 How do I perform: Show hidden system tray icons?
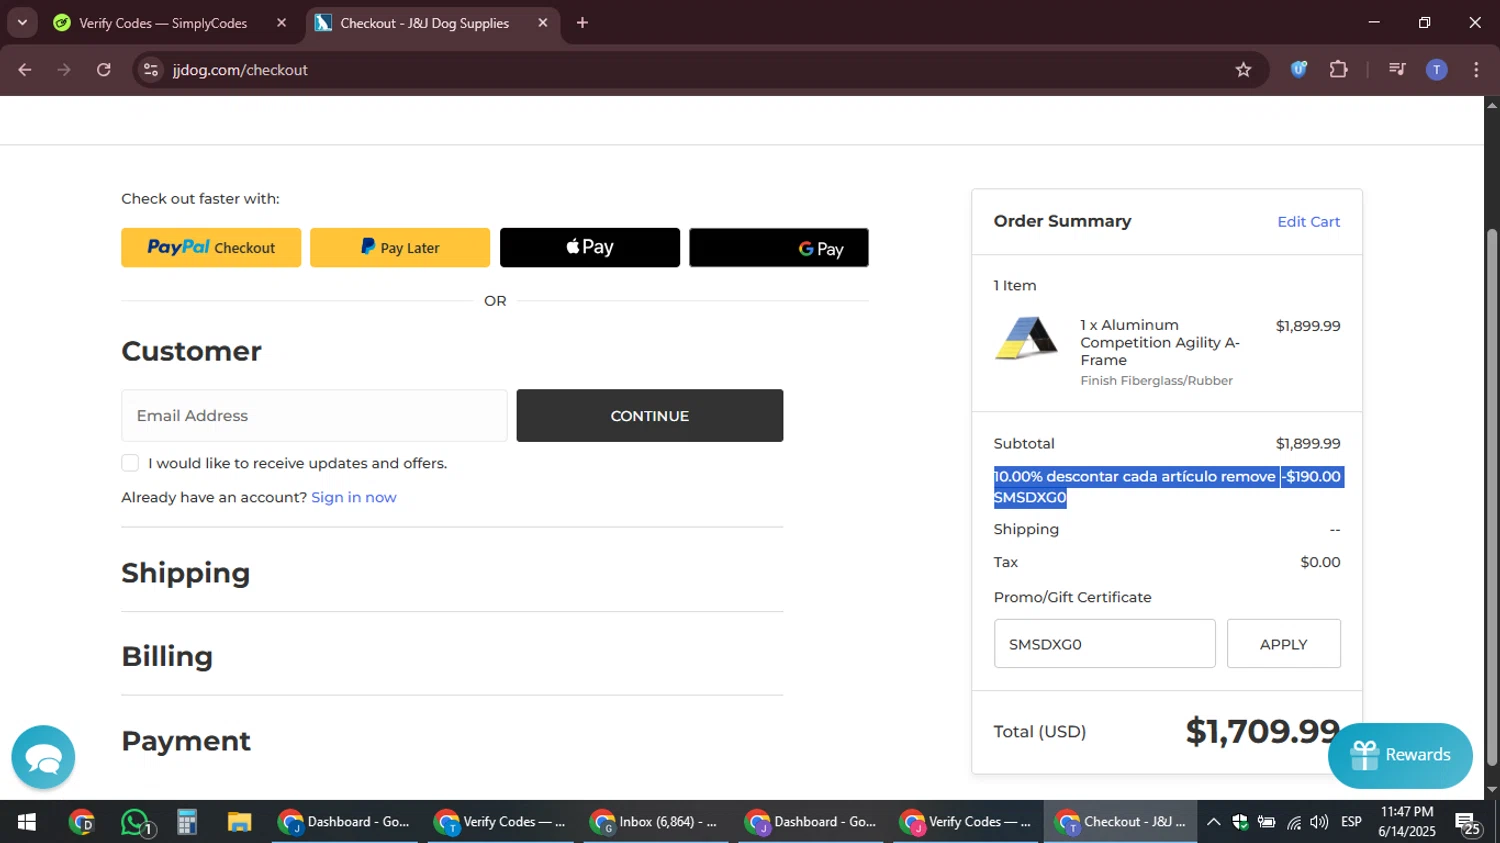tap(1213, 822)
